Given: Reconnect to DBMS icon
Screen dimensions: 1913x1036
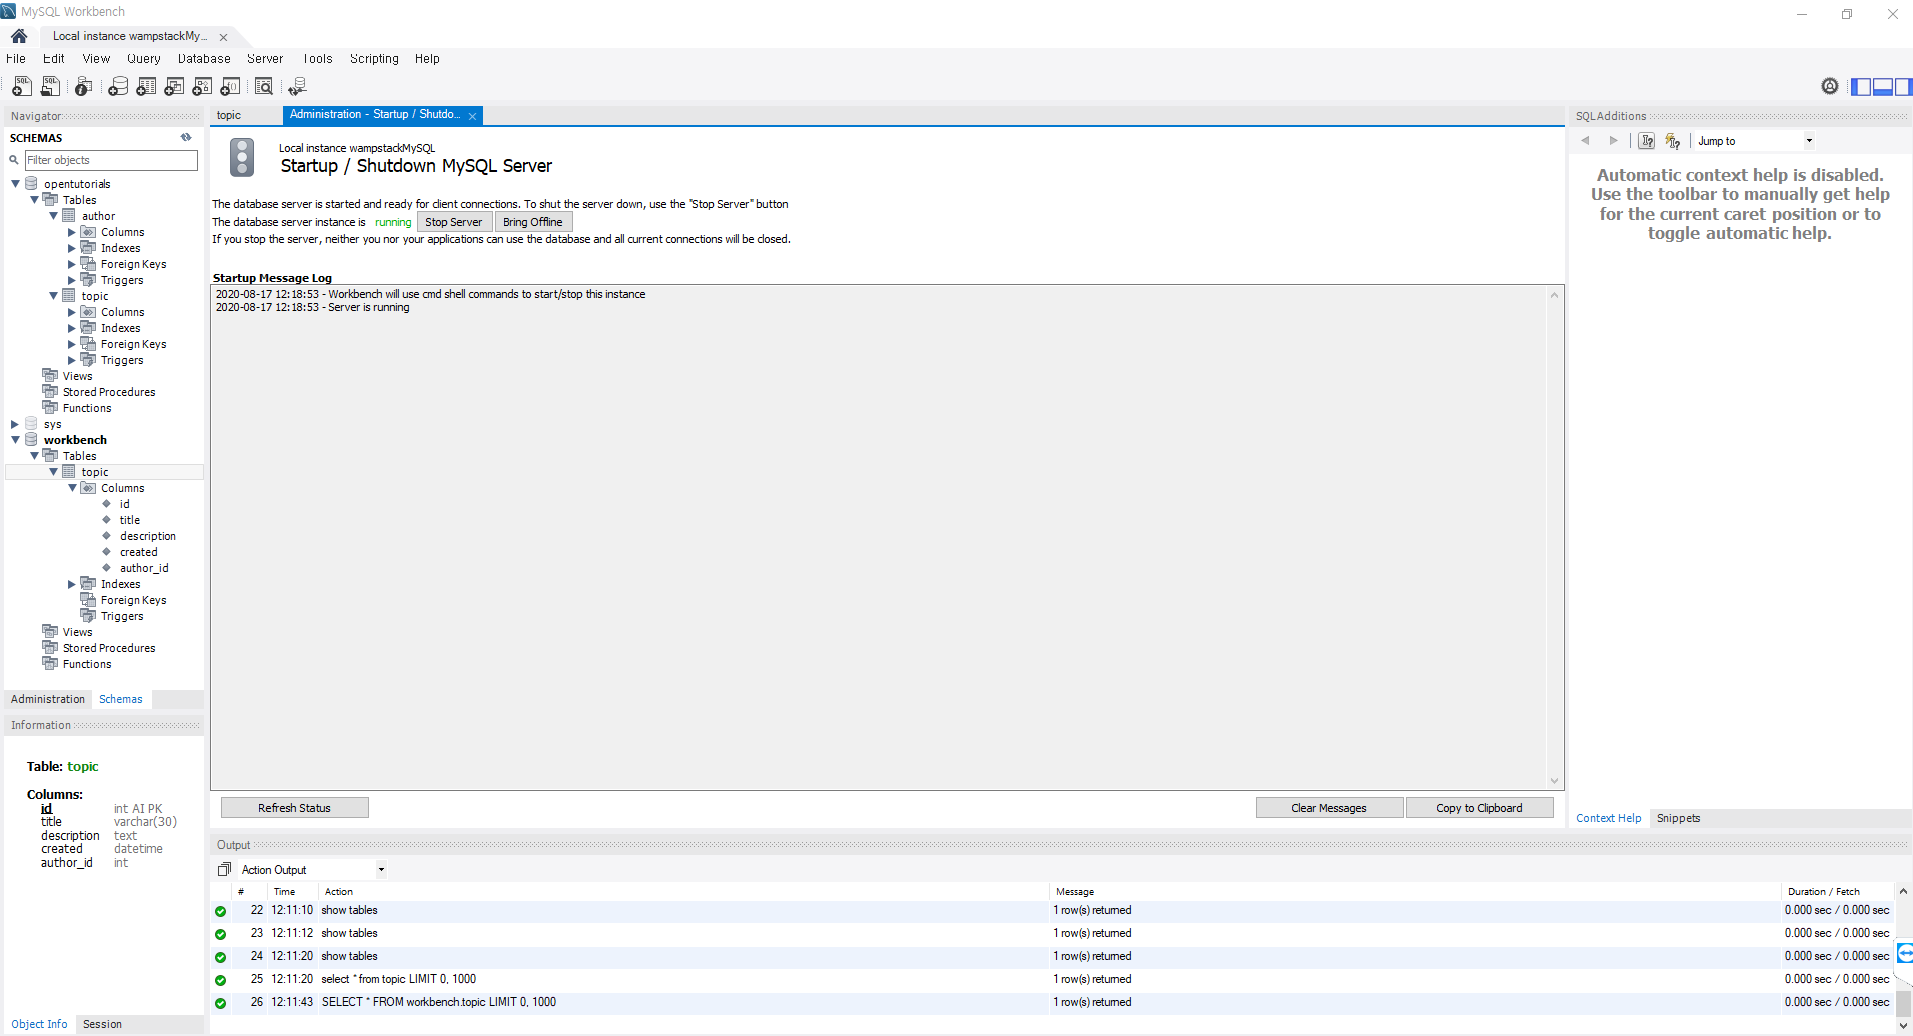Looking at the screenshot, I should (297, 87).
